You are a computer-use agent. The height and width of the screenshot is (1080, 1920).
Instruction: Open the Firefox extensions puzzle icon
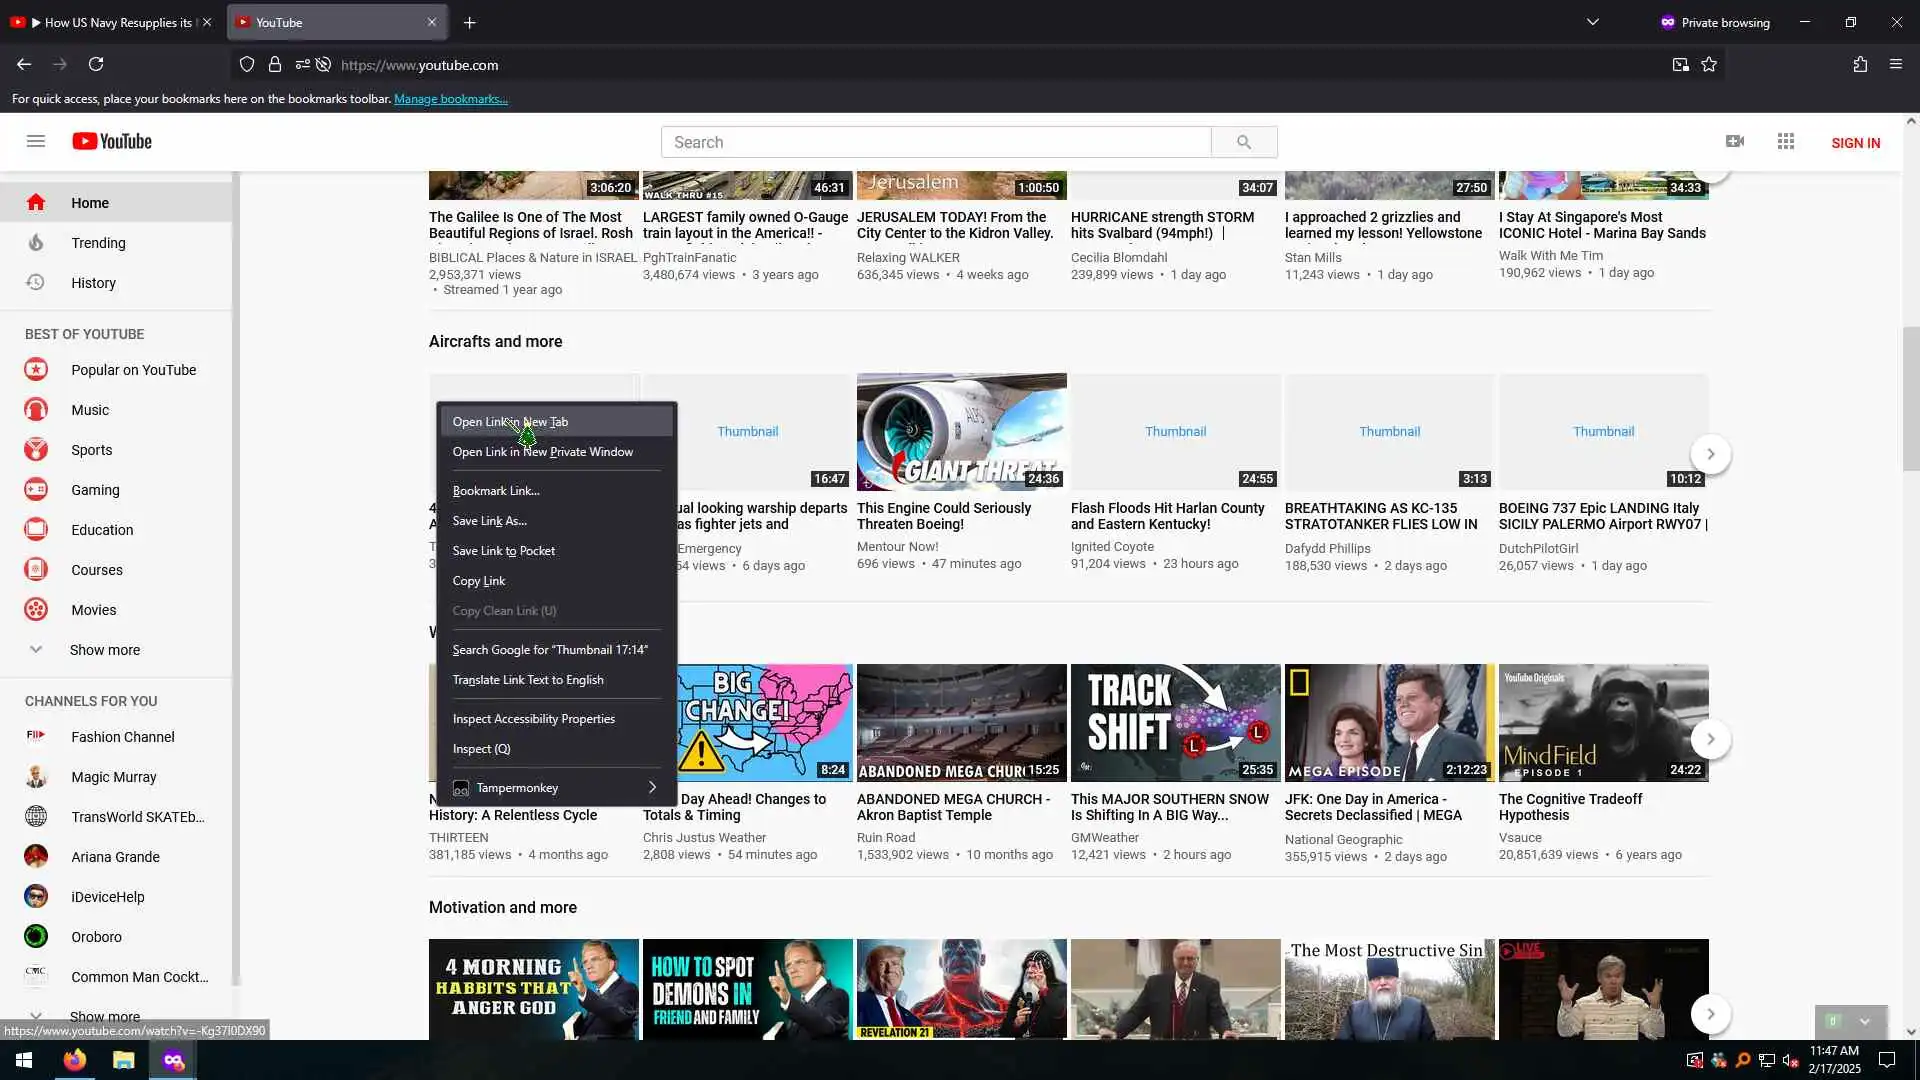(x=1860, y=64)
